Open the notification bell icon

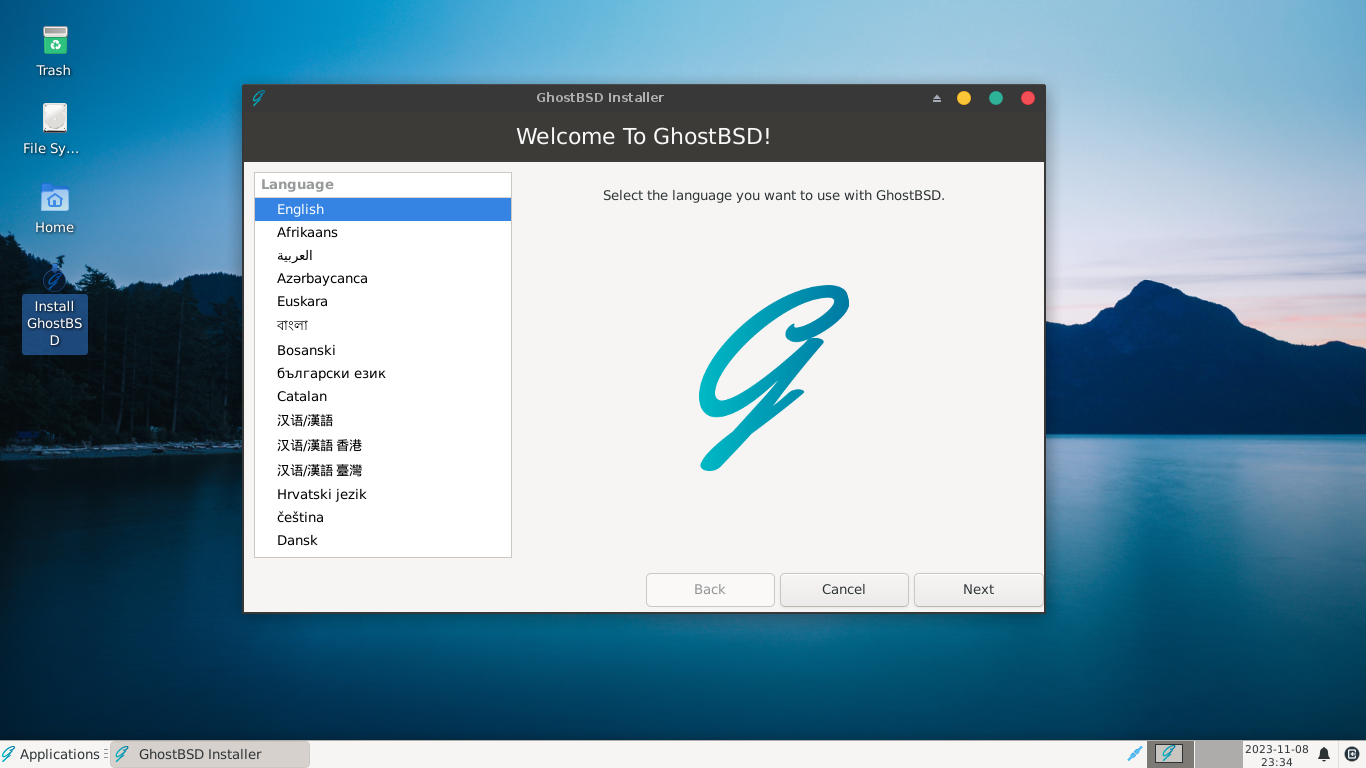1324,754
